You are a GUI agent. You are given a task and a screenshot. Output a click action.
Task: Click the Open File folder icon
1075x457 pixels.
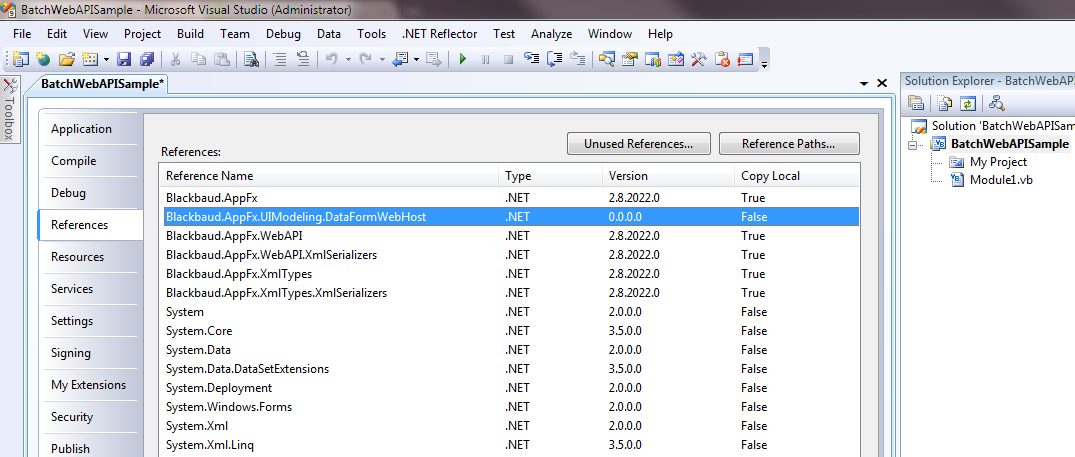coord(67,60)
